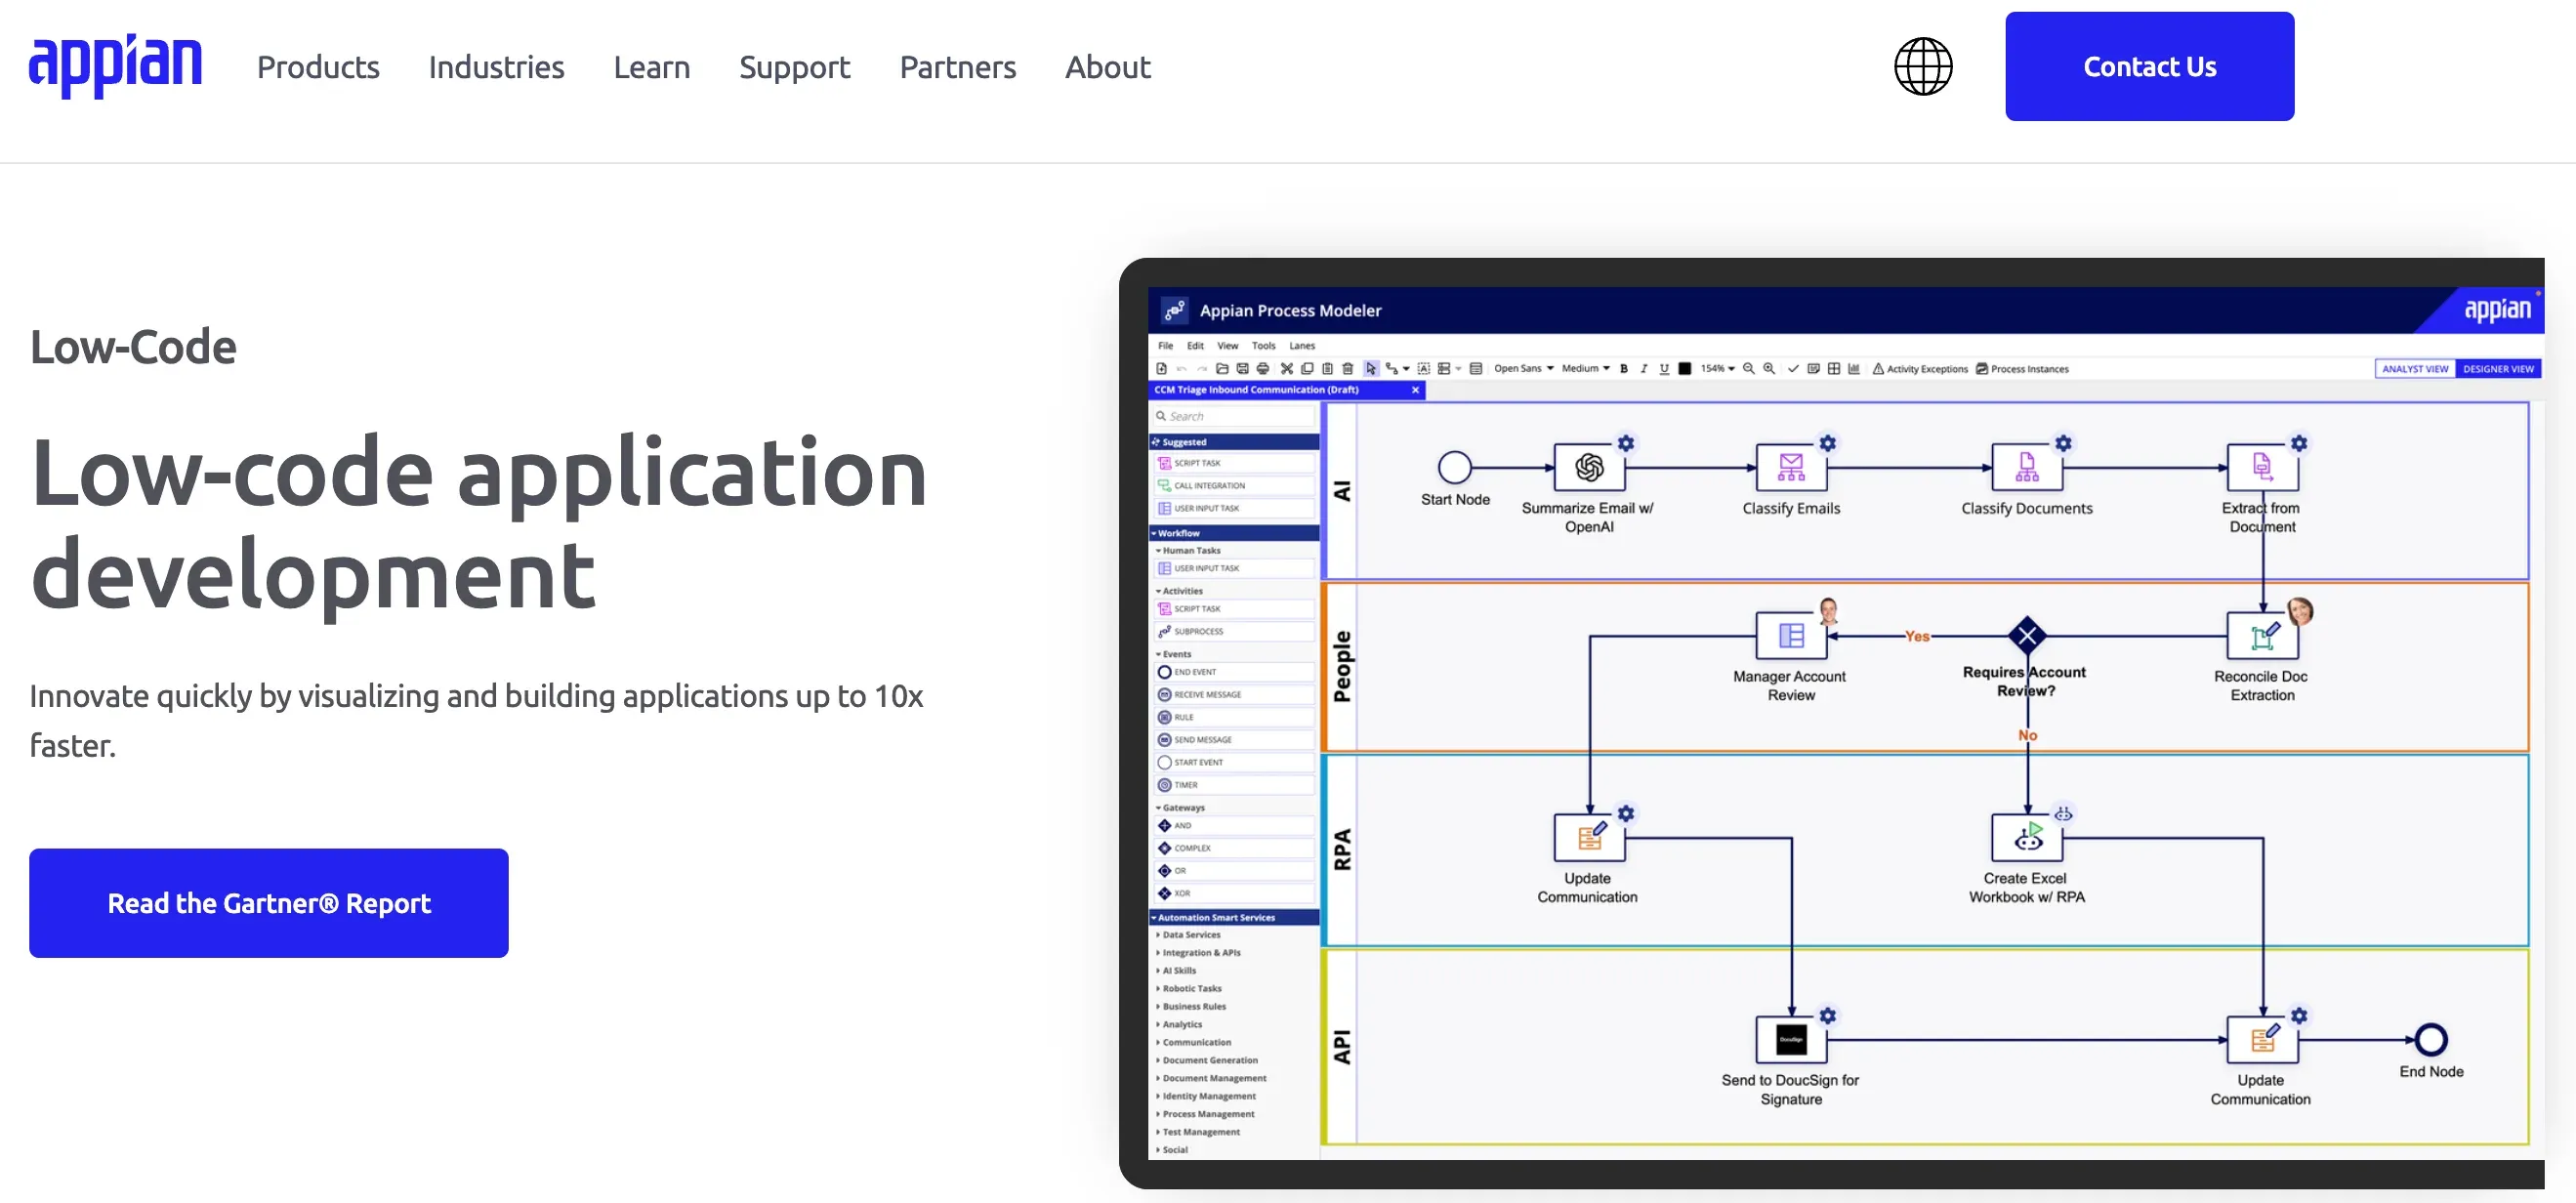Viewport: 2576px width, 1203px height.
Task: Click the black text color swatch
Action: [1685, 369]
